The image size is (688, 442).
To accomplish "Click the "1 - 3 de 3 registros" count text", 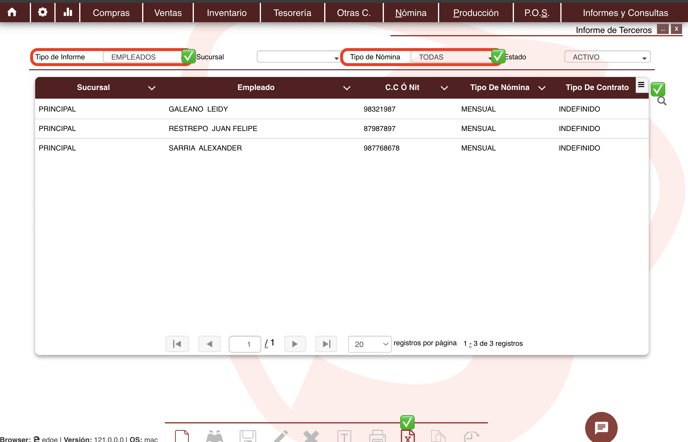I will pos(493,344).
